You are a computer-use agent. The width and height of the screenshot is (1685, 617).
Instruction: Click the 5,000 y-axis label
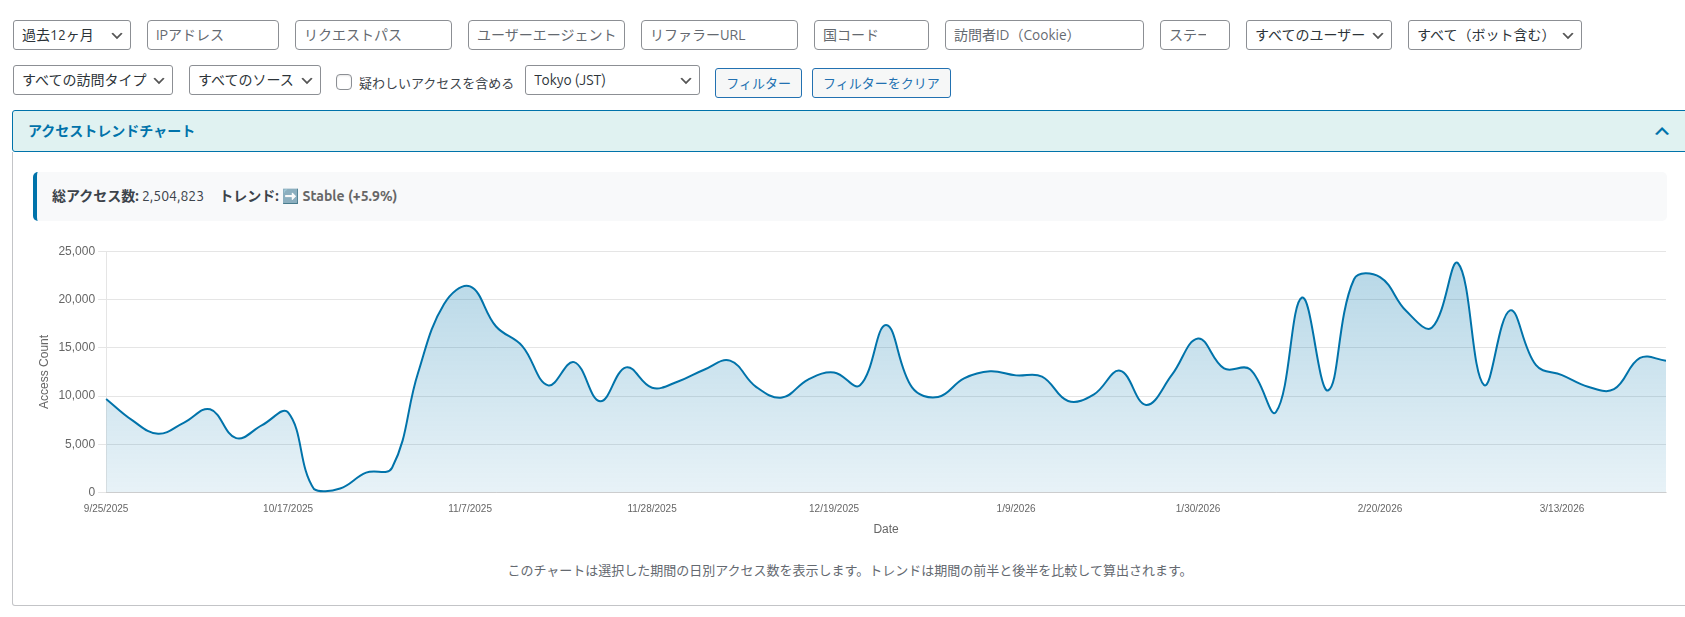click(80, 444)
